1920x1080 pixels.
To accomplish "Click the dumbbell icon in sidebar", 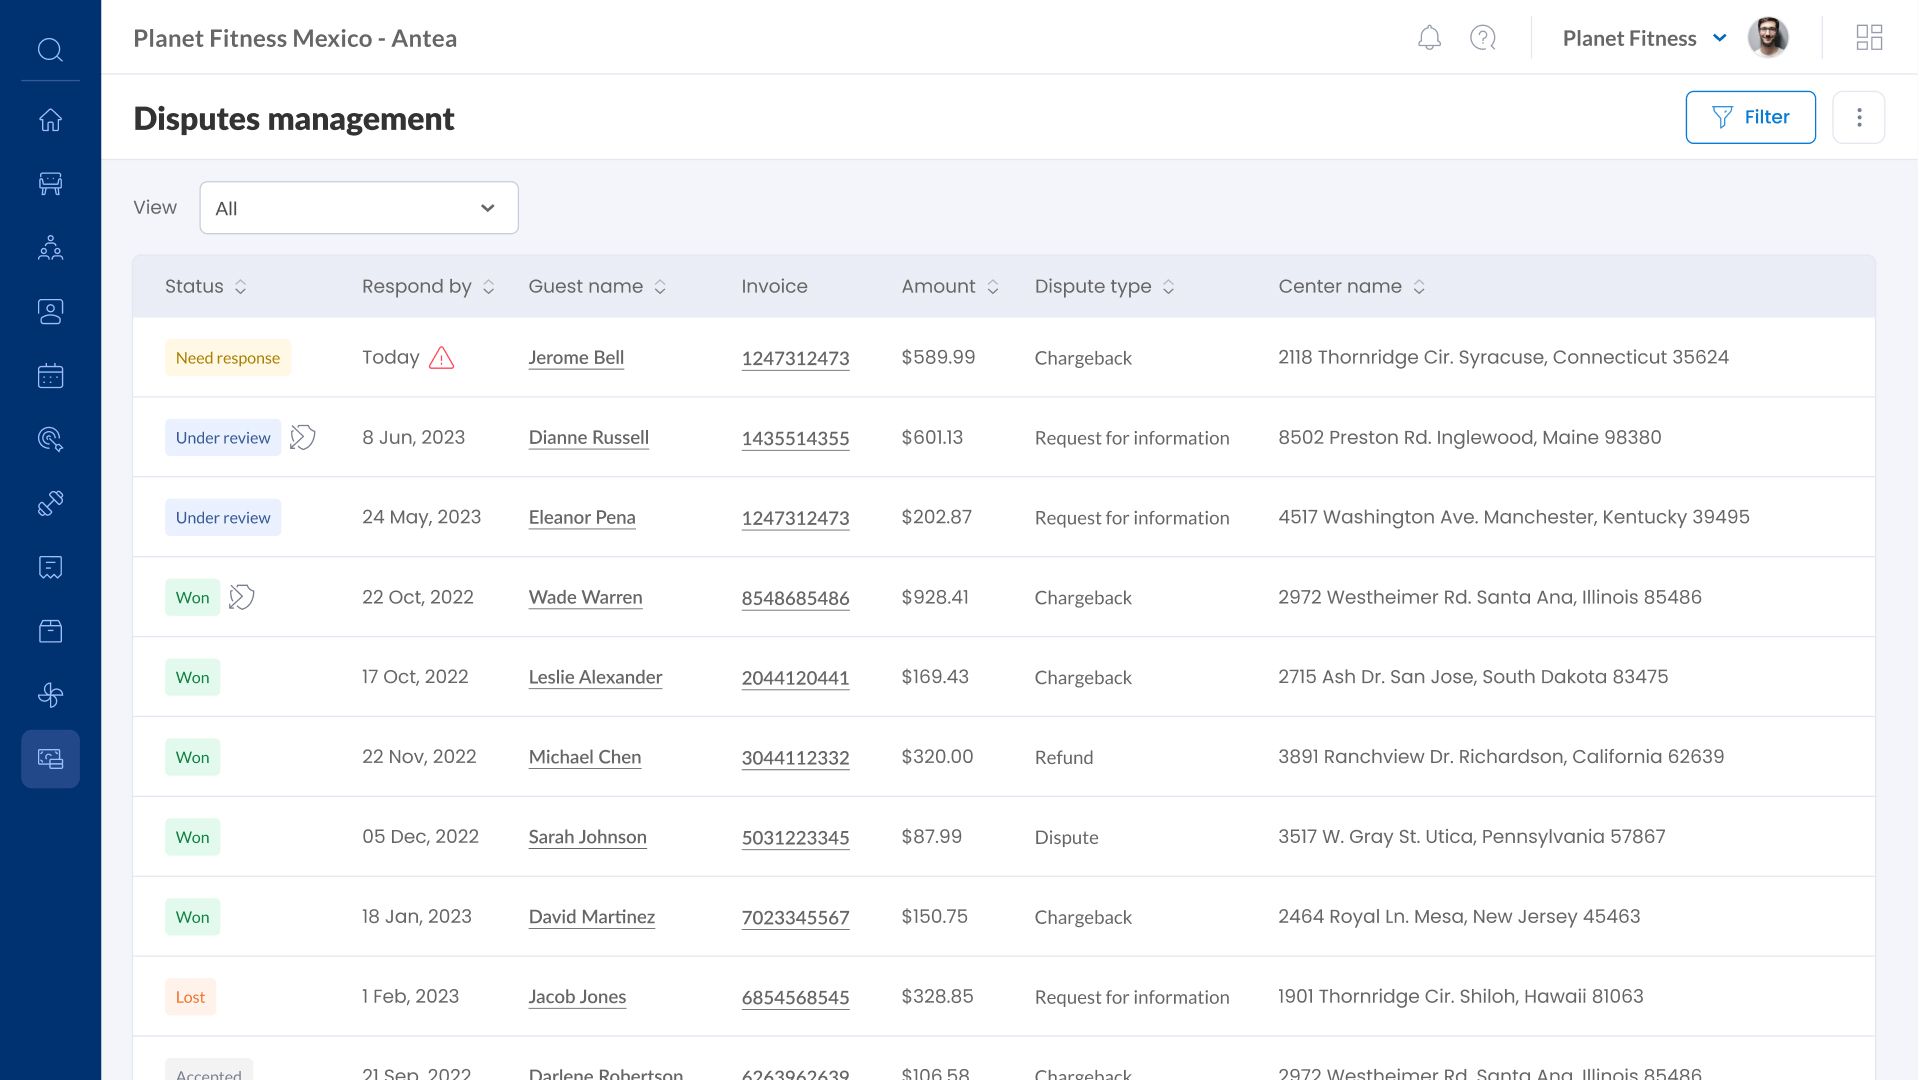I will click(x=50, y=503).
